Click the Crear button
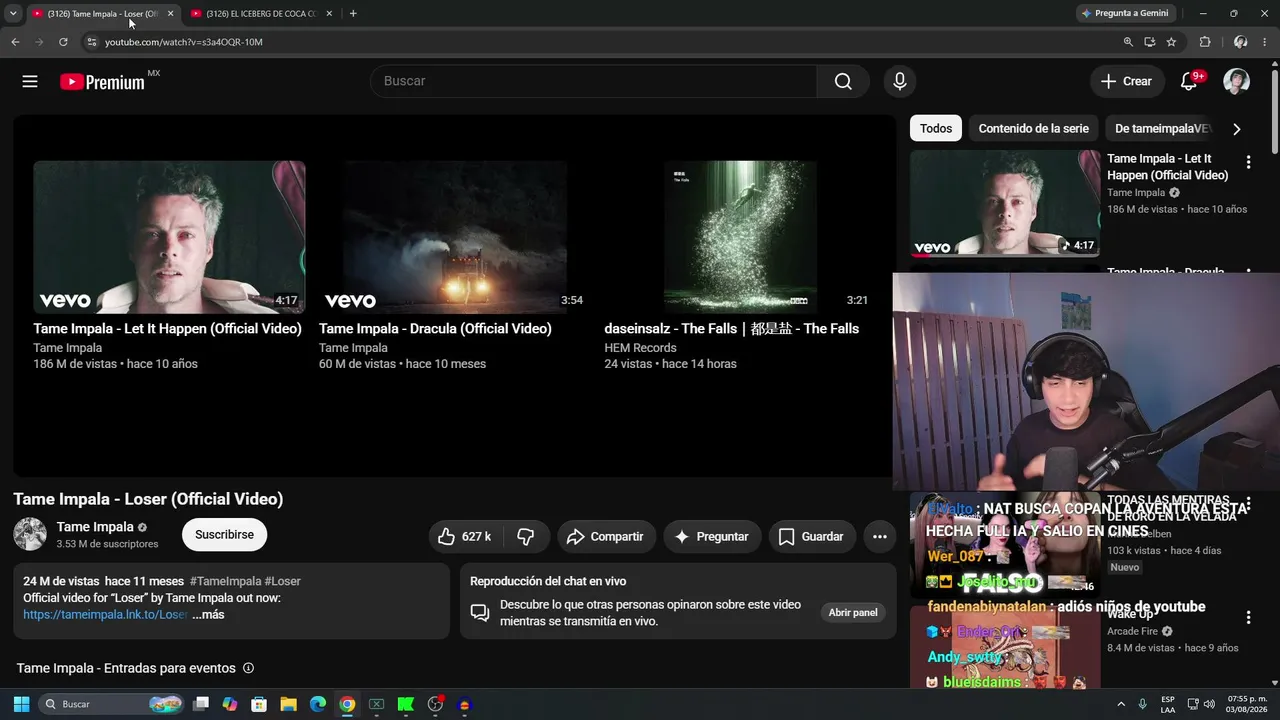Viewport: 1280px width, 720px height. click(x=1127, y=82)
